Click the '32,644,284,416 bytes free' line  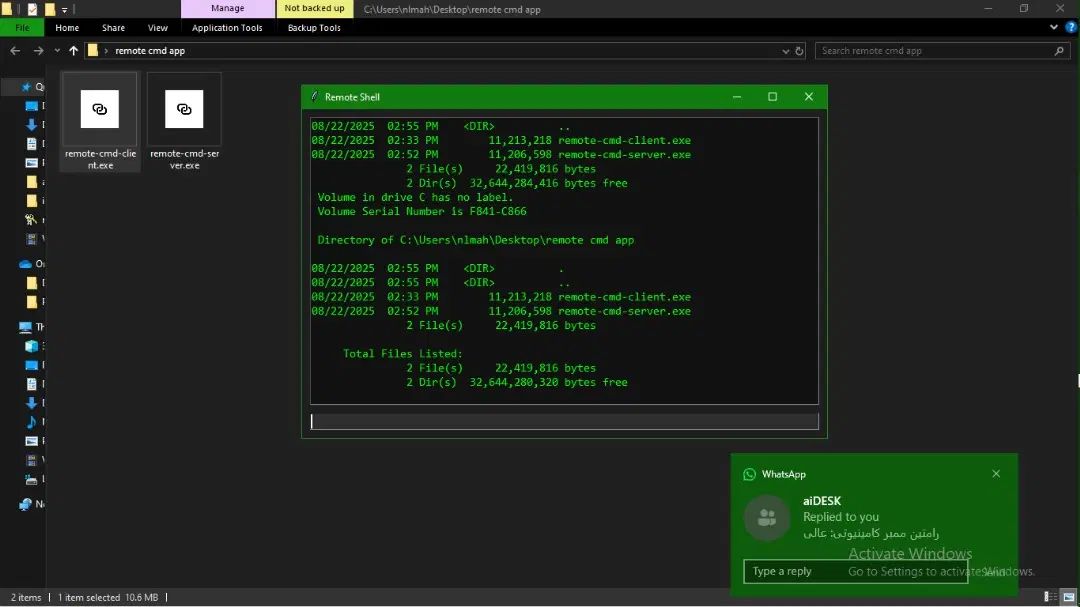(x=548, y=183)
